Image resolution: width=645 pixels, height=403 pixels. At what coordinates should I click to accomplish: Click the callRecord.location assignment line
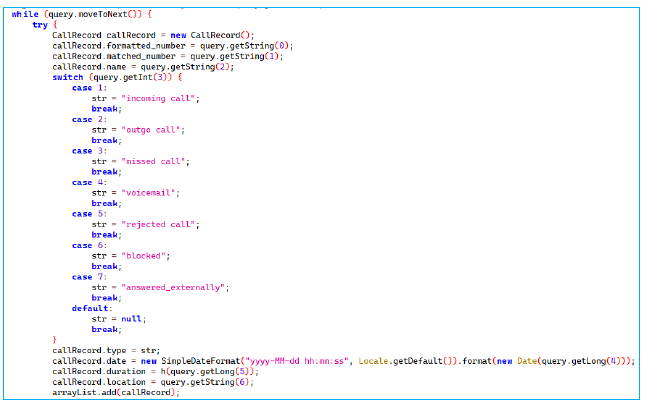coord(153,382)
